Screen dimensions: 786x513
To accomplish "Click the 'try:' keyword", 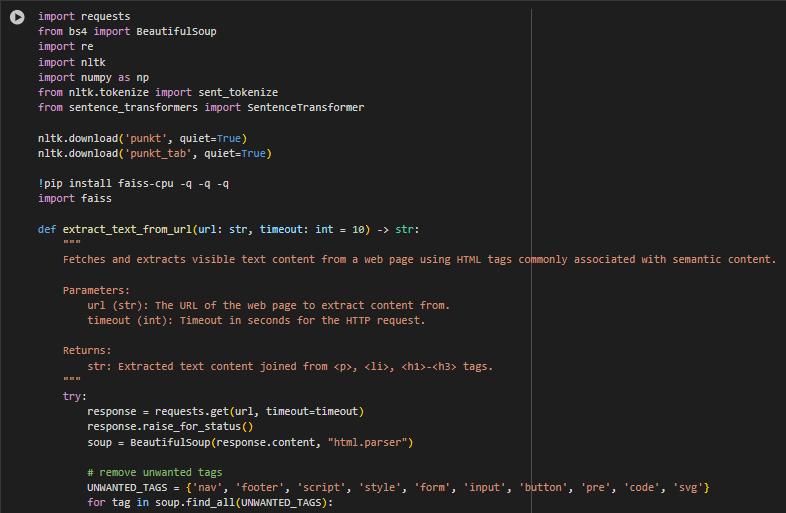I will point(75,397).
